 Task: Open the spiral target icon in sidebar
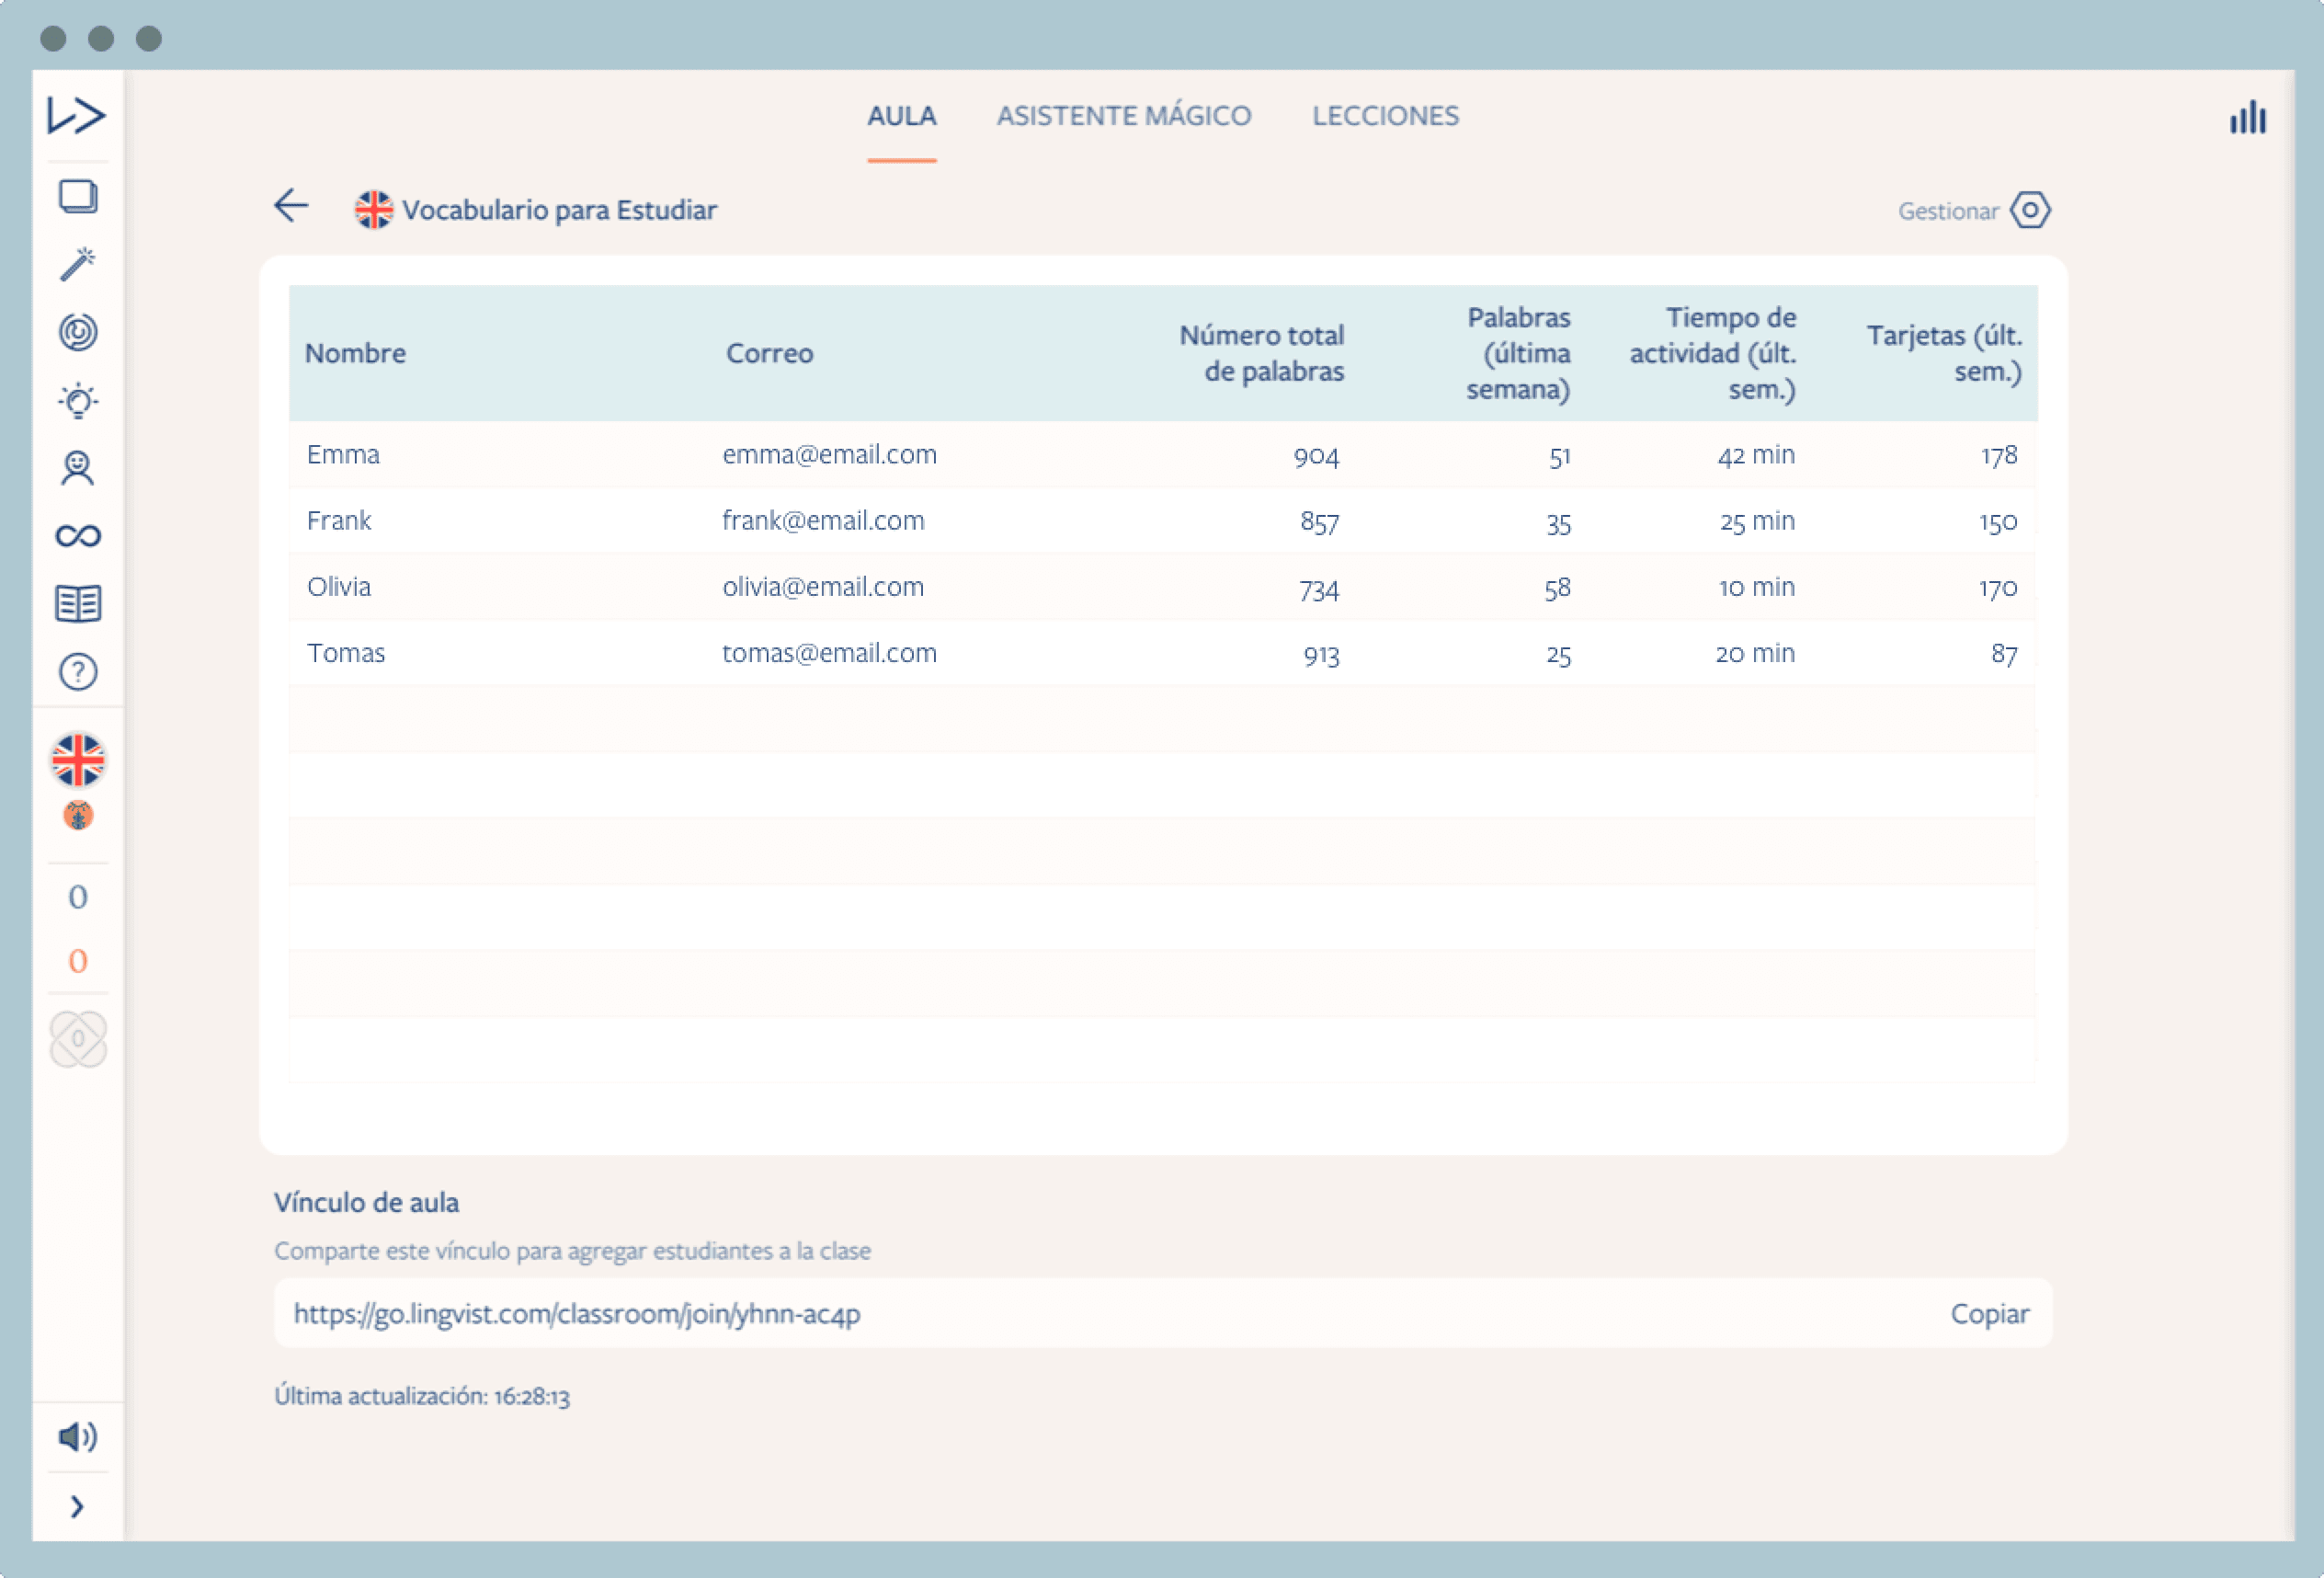(x=78, y=332)
